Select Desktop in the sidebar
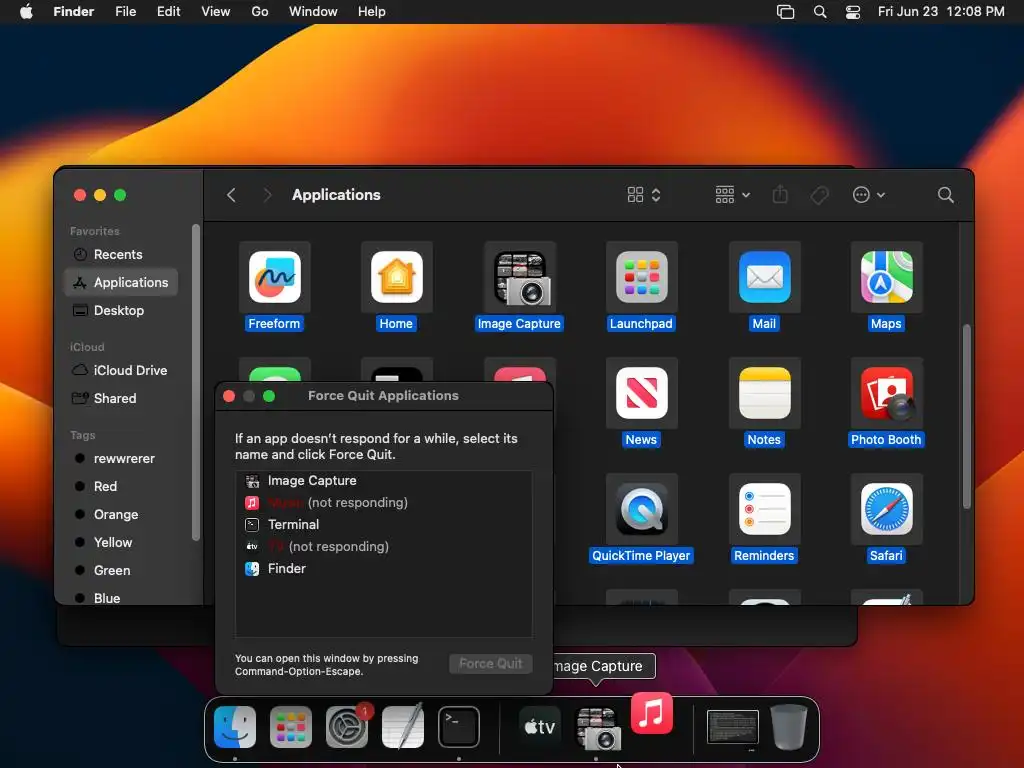 click(x=121, y=310)
